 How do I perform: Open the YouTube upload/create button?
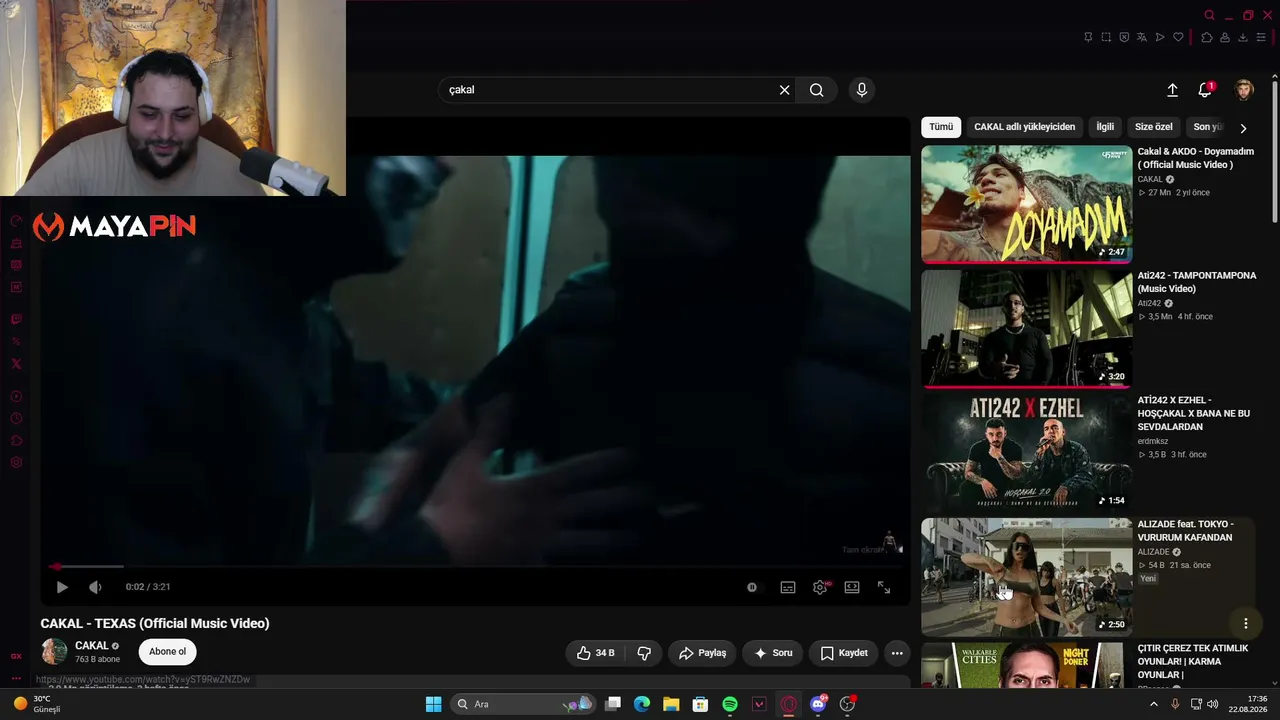[1173, 90]
